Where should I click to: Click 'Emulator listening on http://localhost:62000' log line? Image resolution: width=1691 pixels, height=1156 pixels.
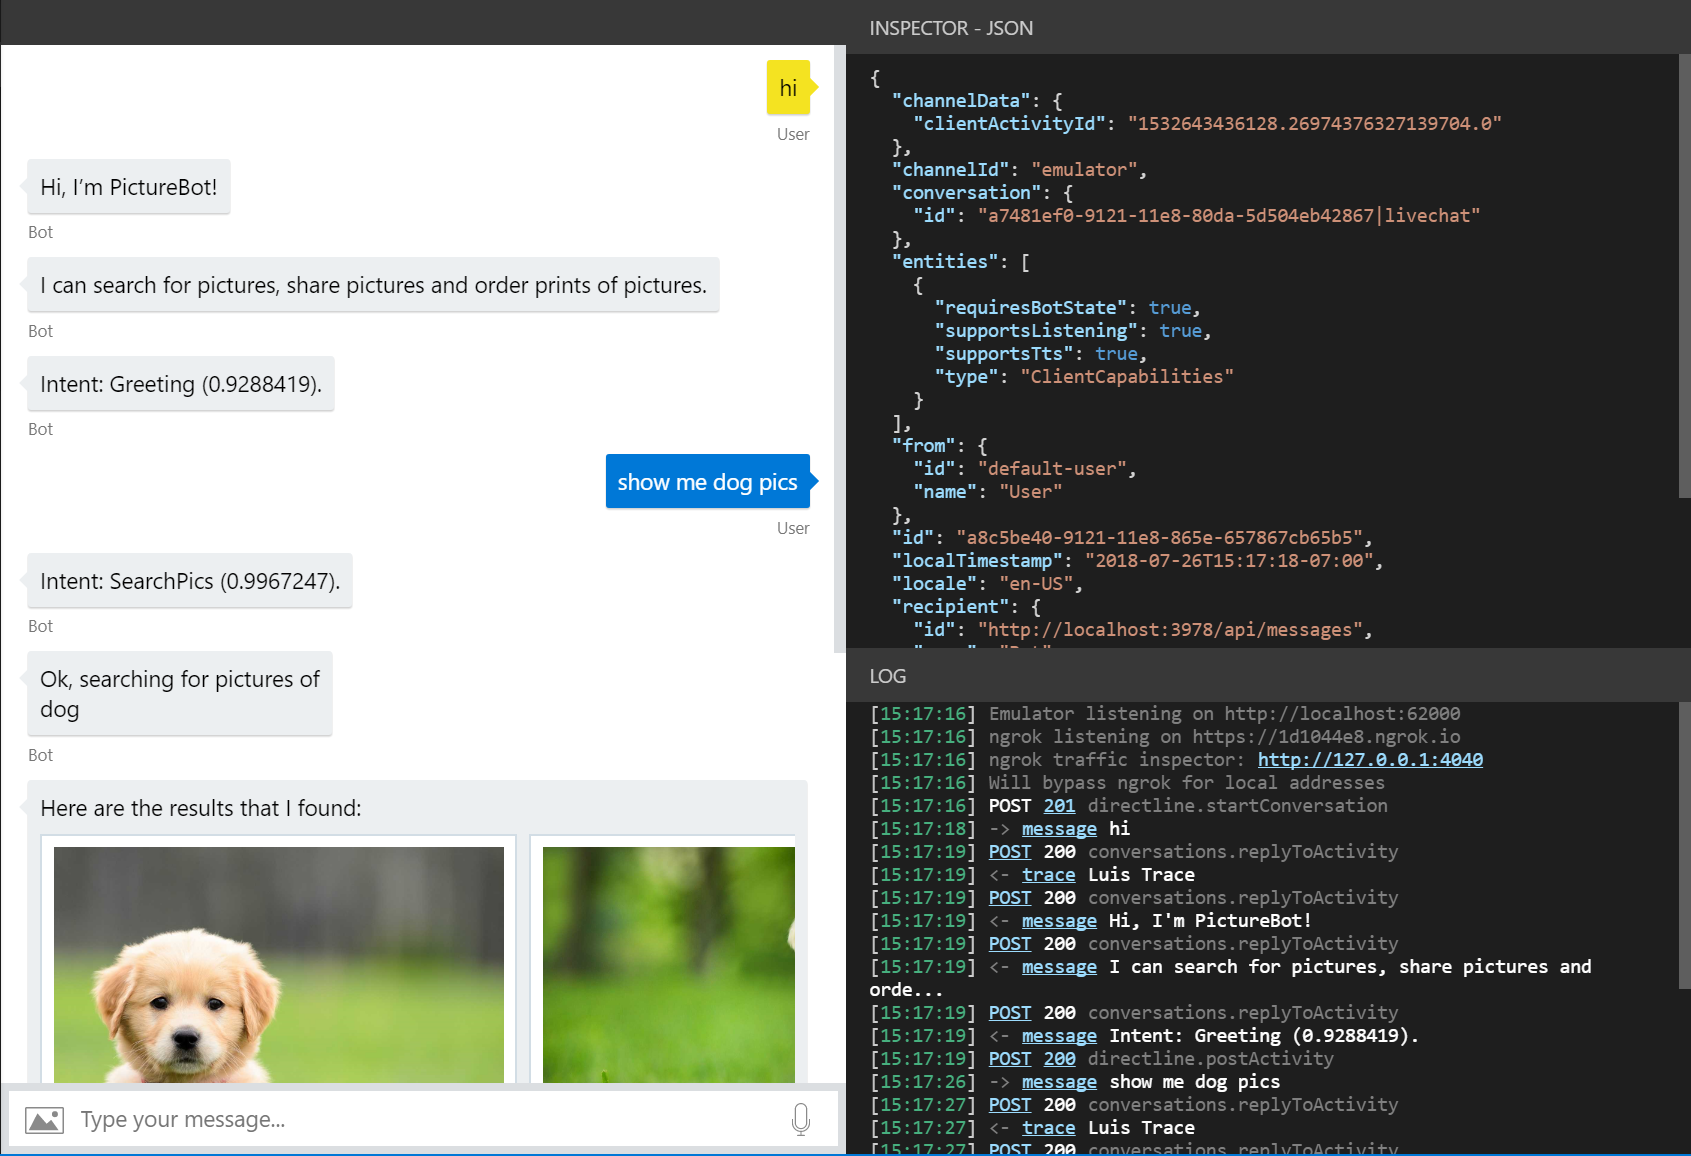tap(1225, 714)
